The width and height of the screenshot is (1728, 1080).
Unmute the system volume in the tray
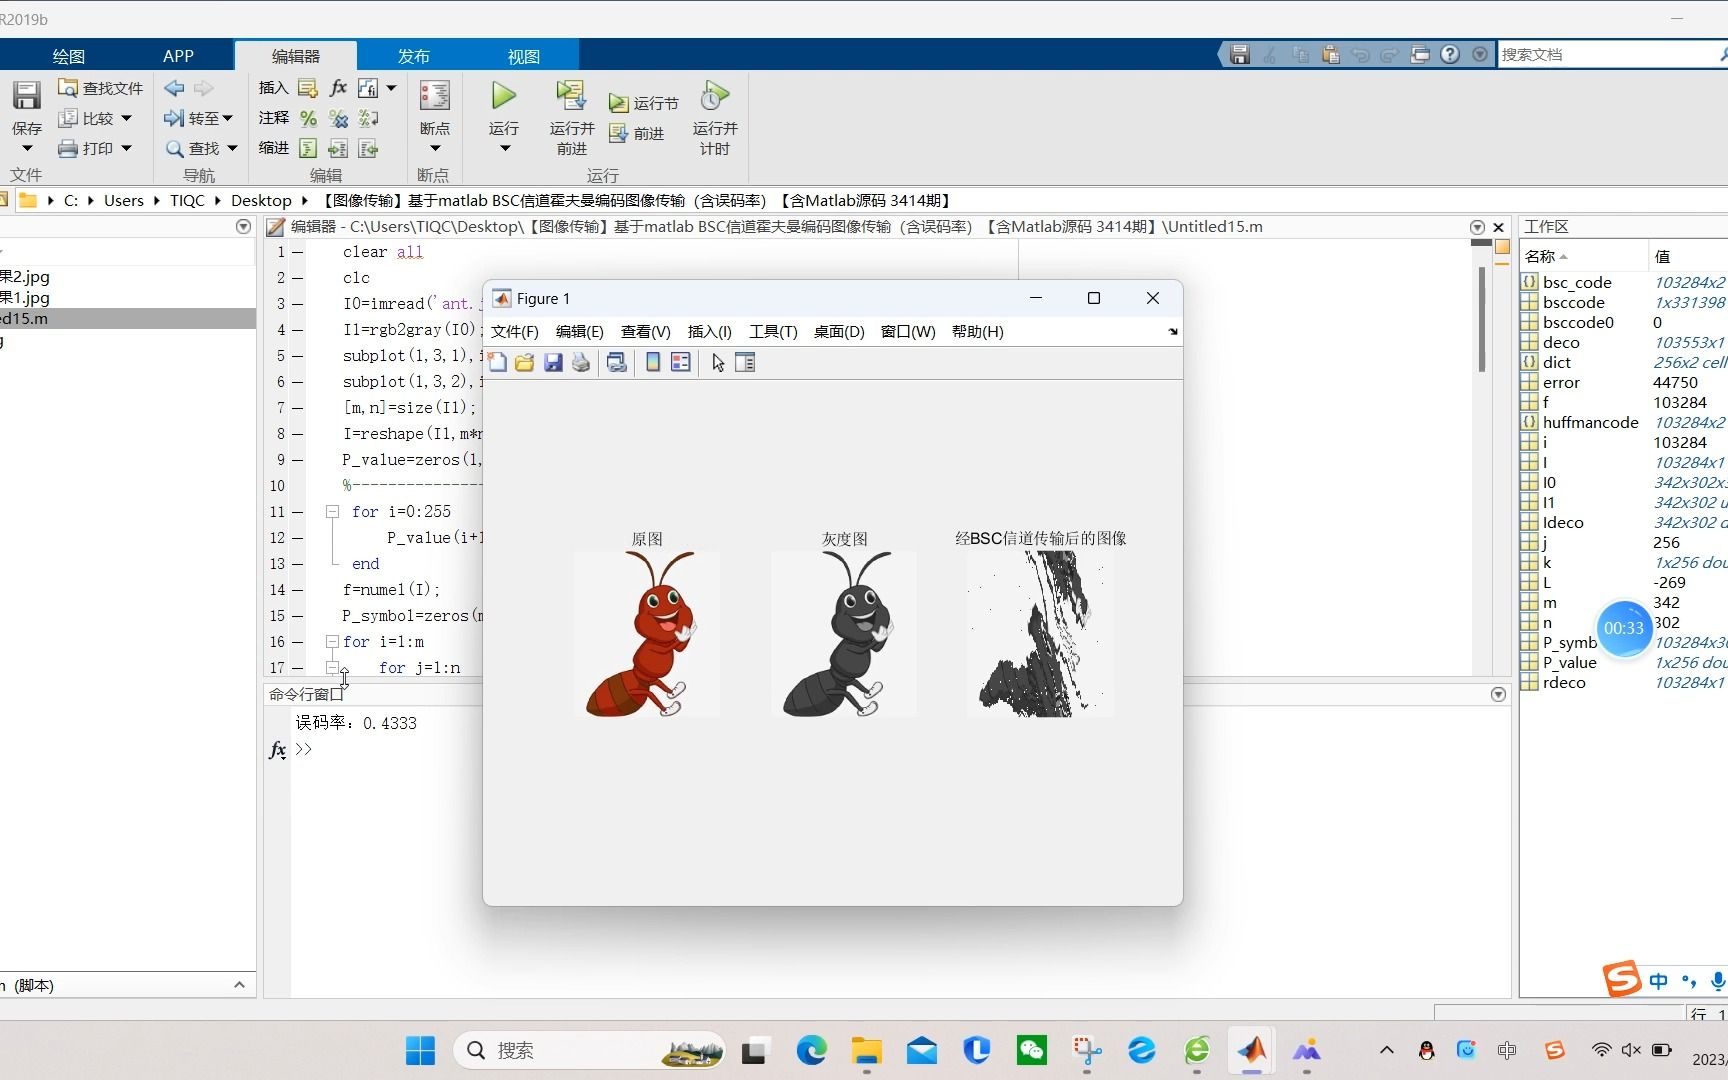[1632, 1050]
